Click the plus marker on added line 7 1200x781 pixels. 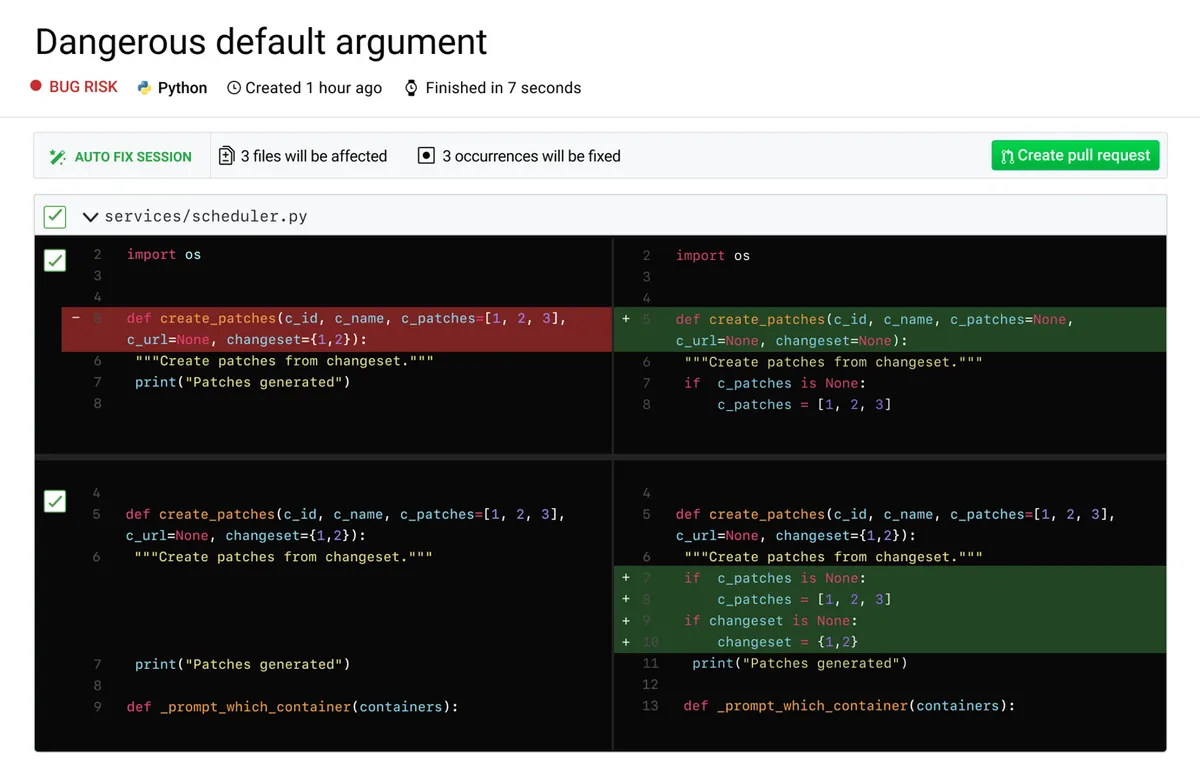pos(626,578)
